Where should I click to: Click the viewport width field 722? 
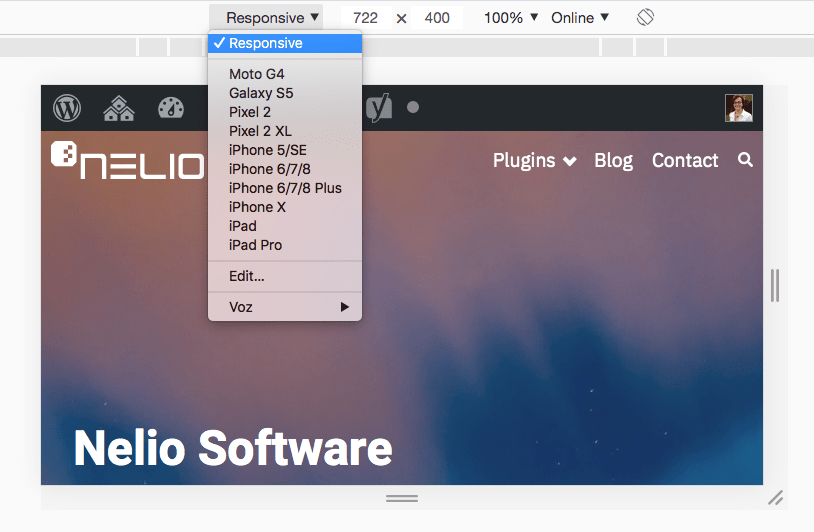(x=365, y=18)
